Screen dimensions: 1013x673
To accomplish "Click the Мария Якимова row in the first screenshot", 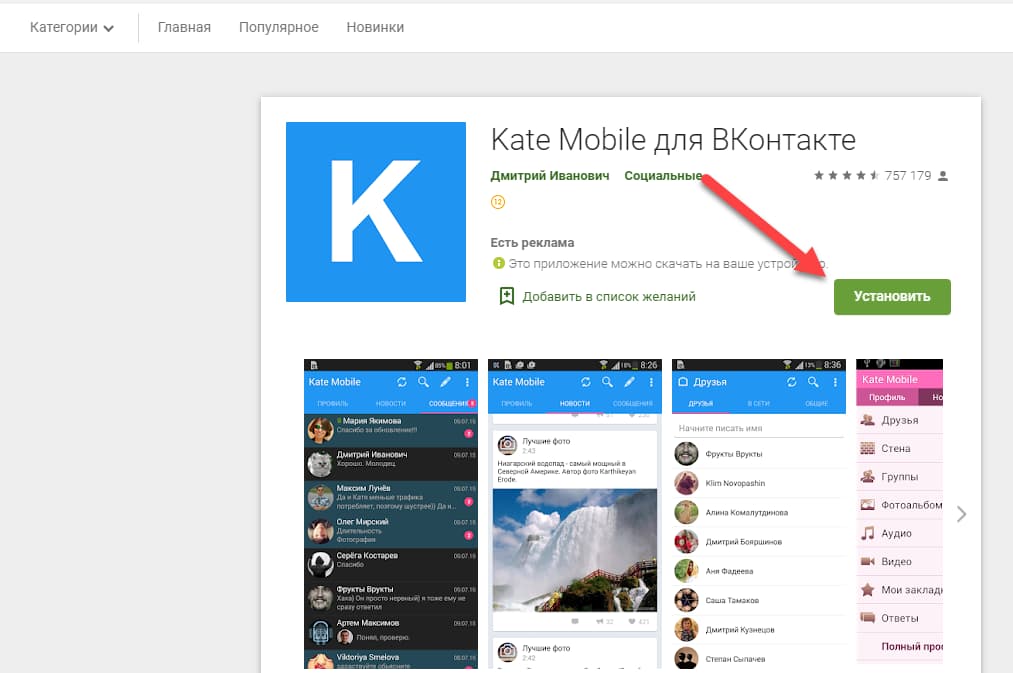I will point(391,430).
